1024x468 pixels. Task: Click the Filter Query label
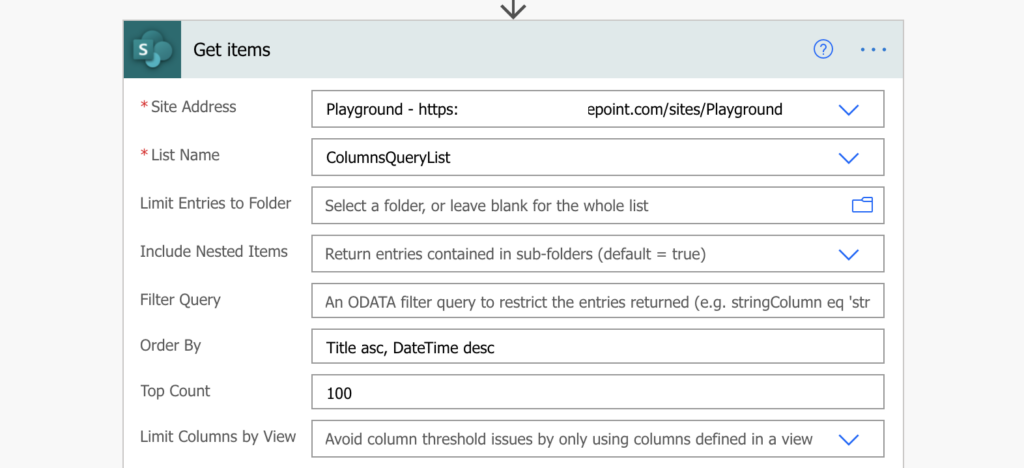(180, 300)
